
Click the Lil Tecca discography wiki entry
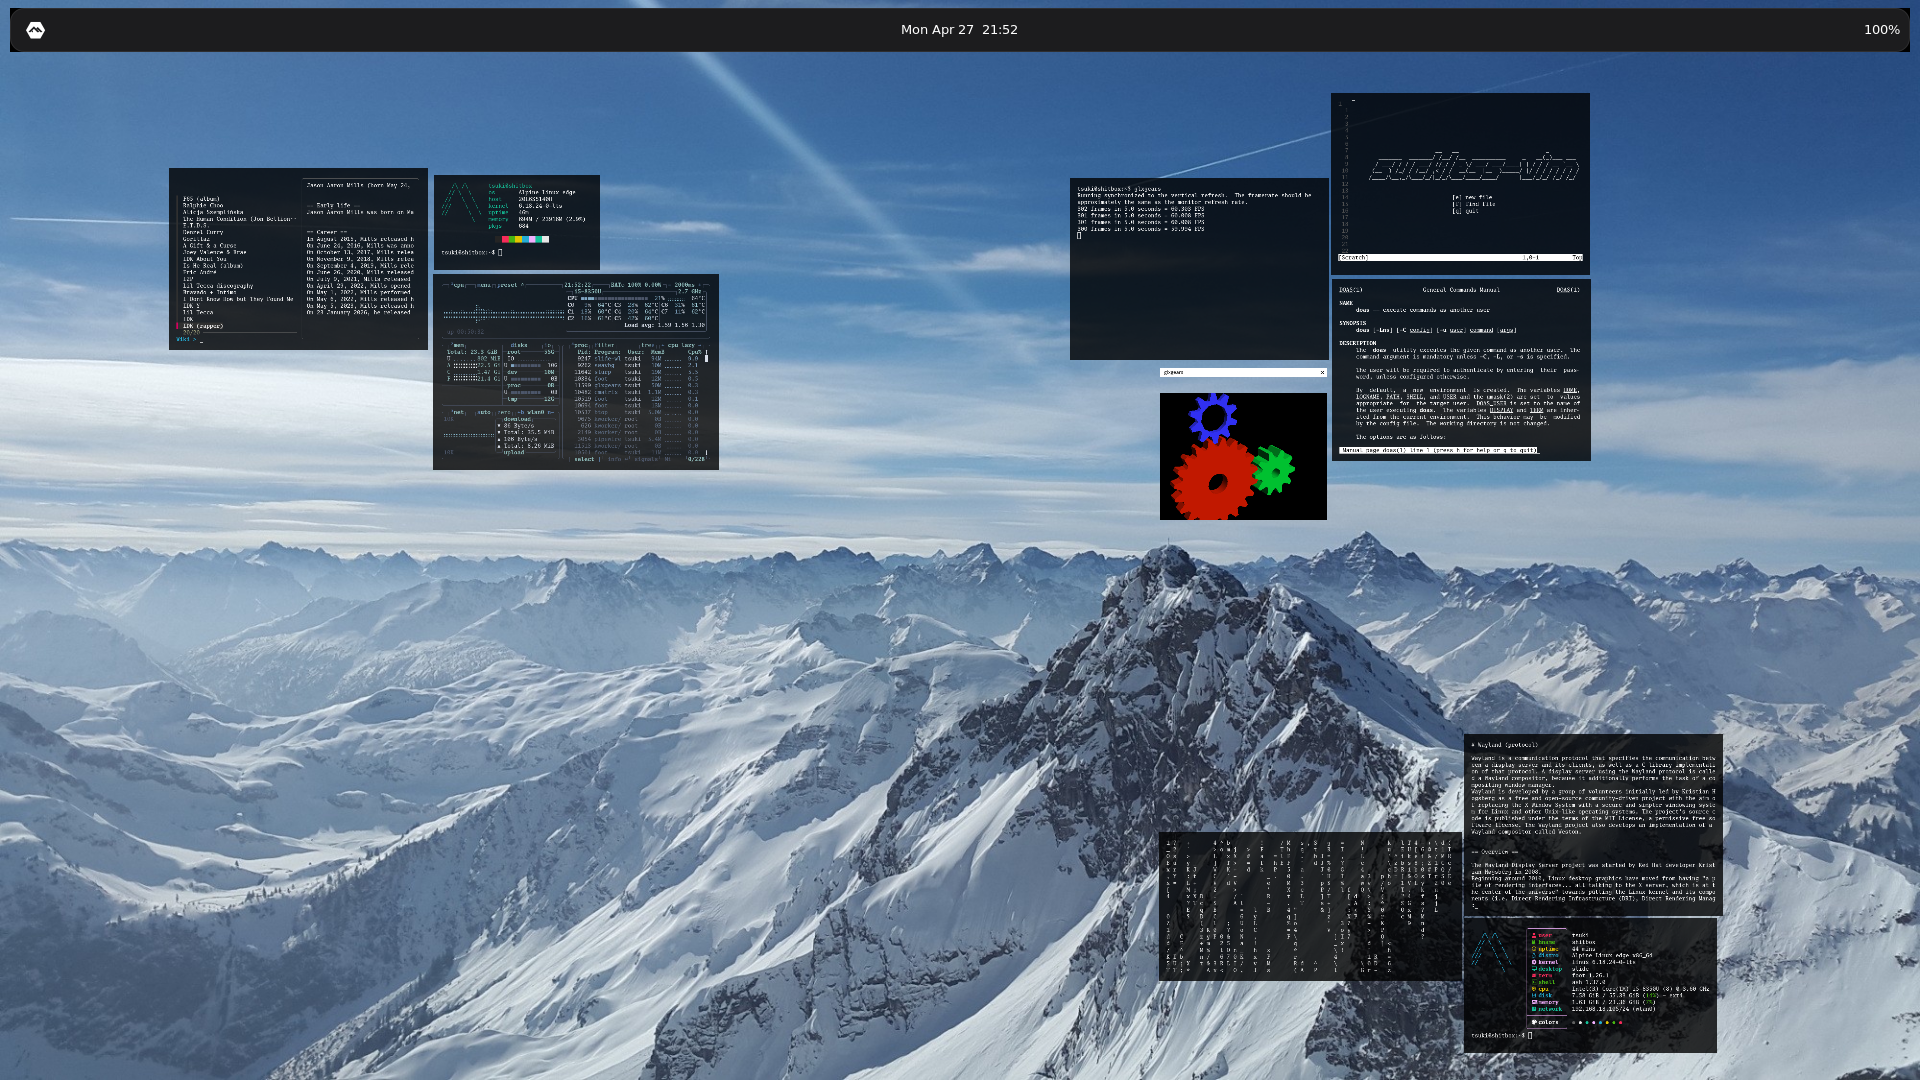pos(218,286)
